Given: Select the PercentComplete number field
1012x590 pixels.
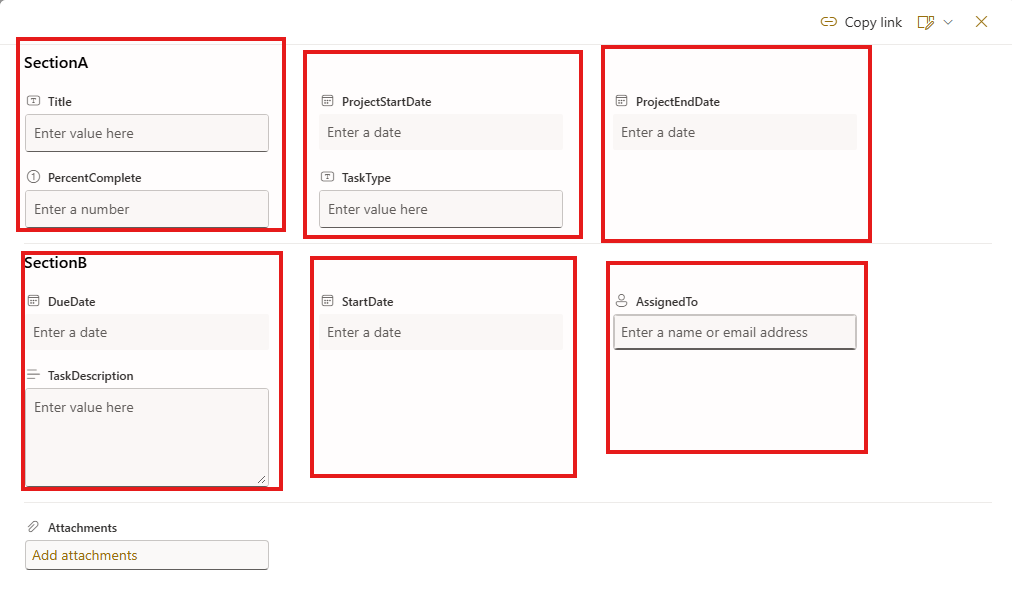Looking at the screenshot, I should coord(147,209).
